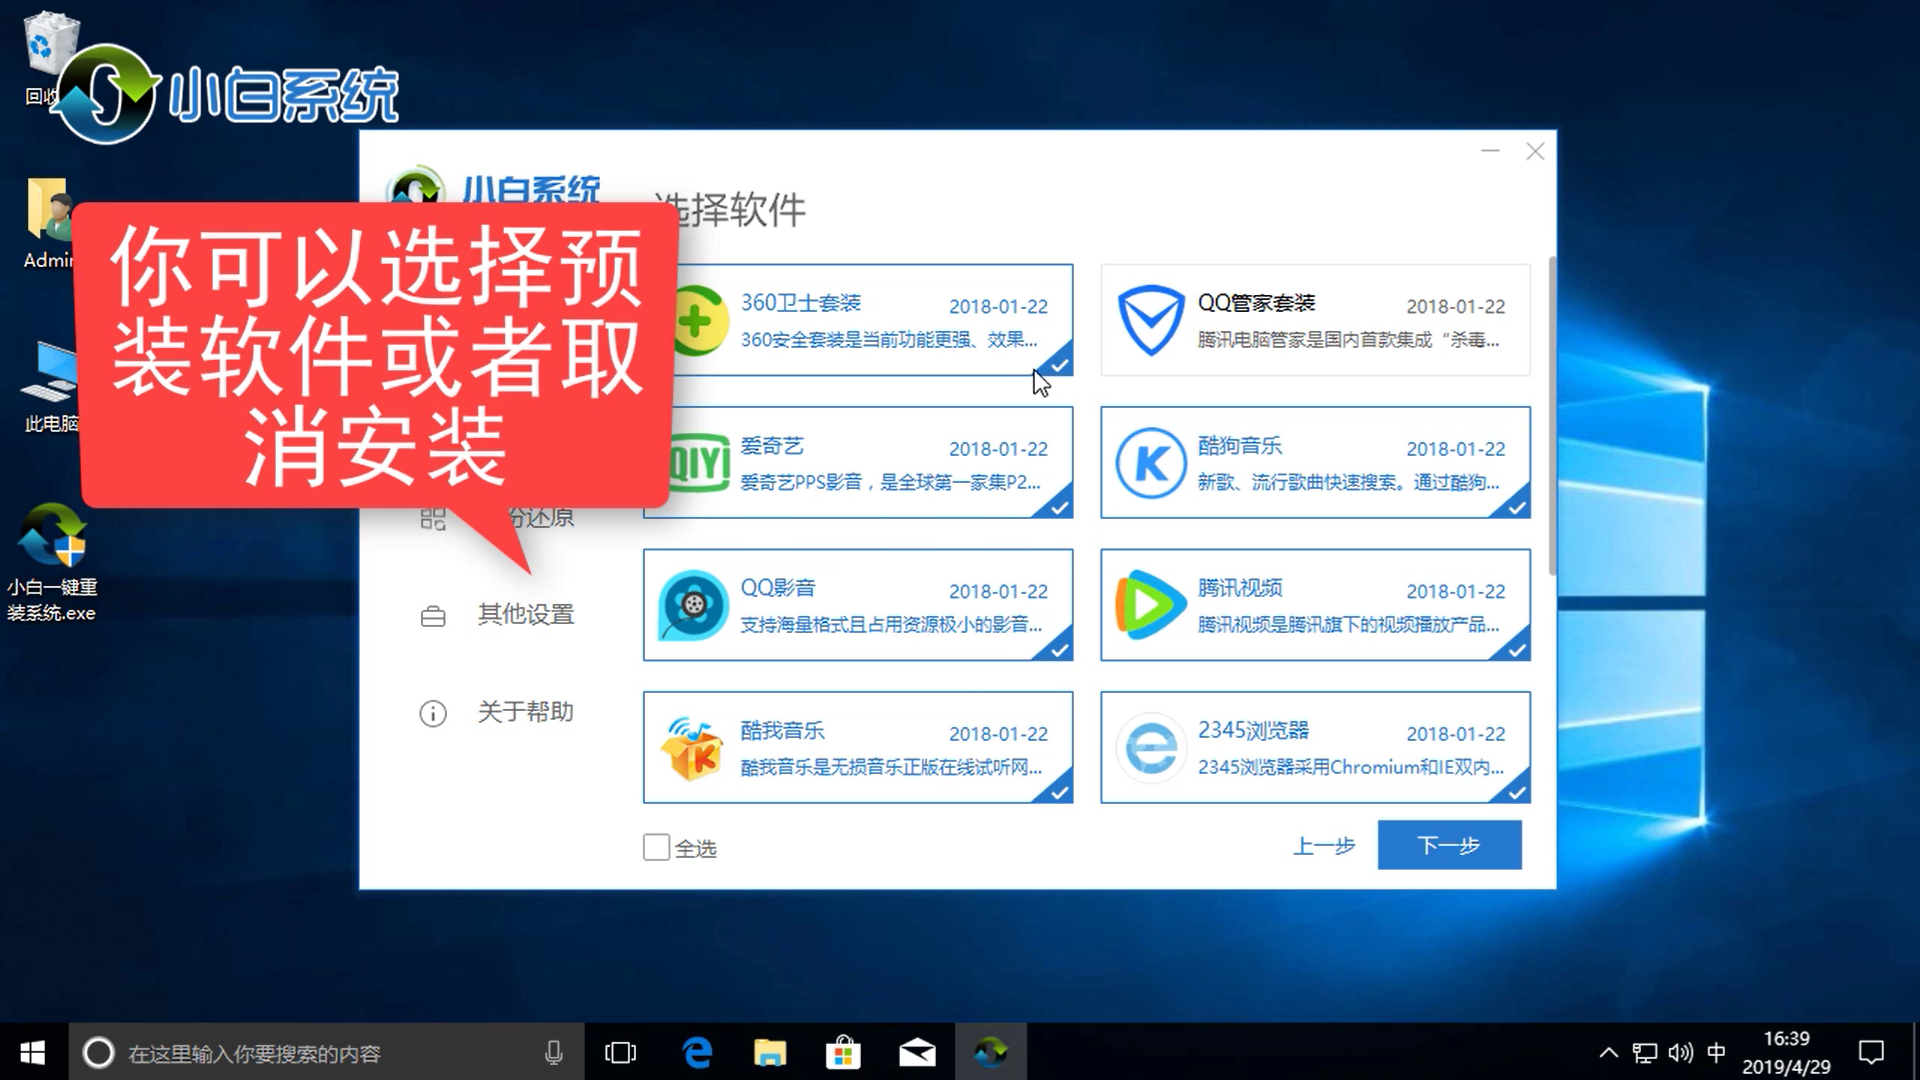Uncheck the 酷我音乐 selection mark
This screenshot has height=1080, width=1920.
tap(1058, 791)
